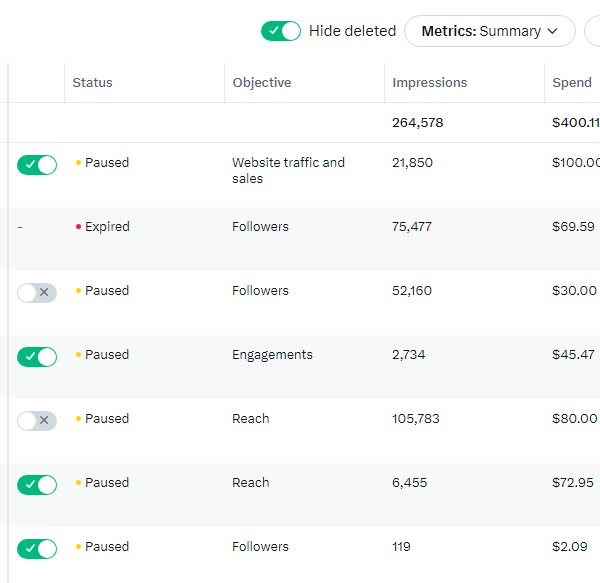The width and height of the screenshot is (600, 583).
Task: Click the 'Website traffic and sales' objective
Action: [x=289, y=171]
